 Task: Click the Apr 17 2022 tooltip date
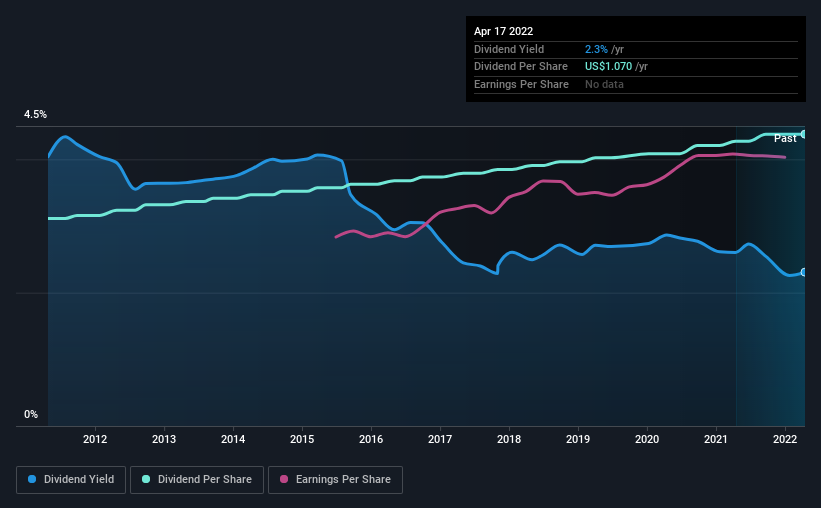pyautogui.click(x=503, y=31)
